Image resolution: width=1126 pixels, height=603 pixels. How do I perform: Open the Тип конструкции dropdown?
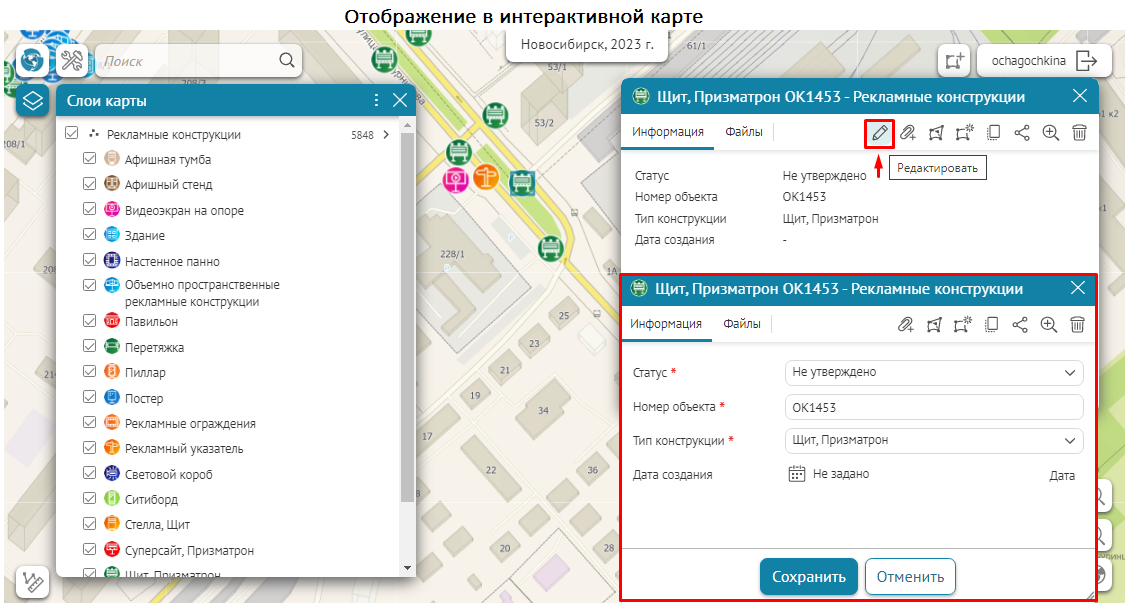coord(933,440)
